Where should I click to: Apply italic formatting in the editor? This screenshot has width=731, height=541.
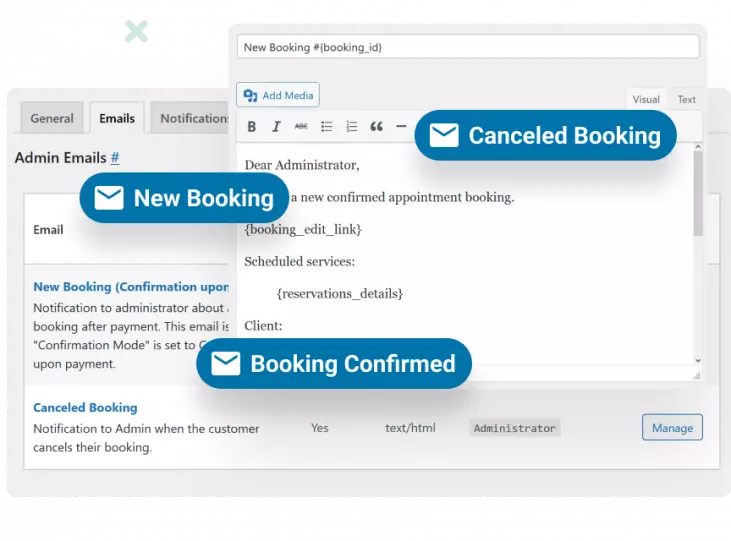pyautogui.click(x=276, y=126)
